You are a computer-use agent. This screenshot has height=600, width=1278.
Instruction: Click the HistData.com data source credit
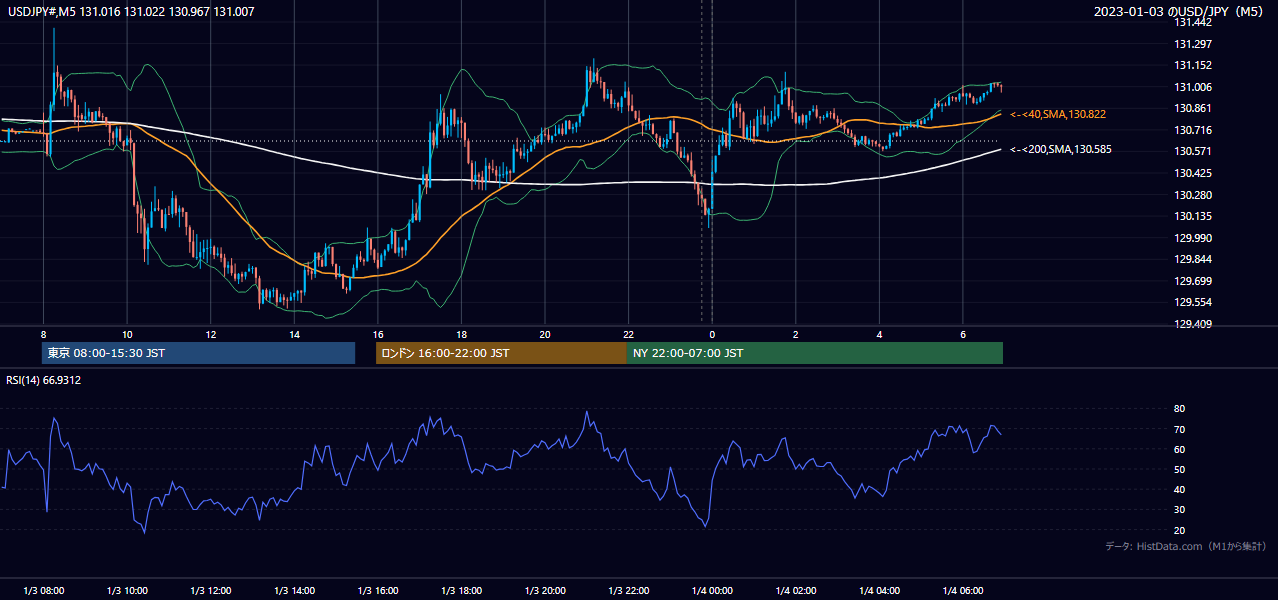coord(1186,547)
